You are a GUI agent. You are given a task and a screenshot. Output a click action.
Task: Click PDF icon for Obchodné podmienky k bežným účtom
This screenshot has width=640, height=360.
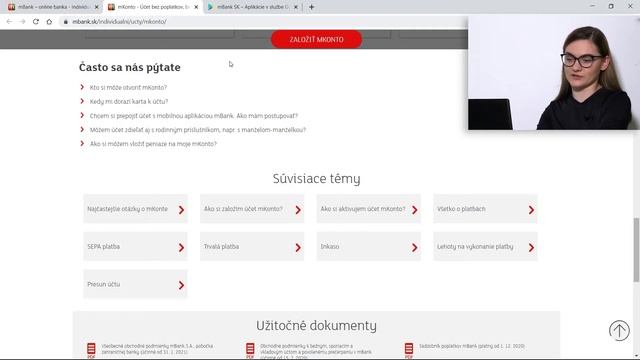[250, 350]
